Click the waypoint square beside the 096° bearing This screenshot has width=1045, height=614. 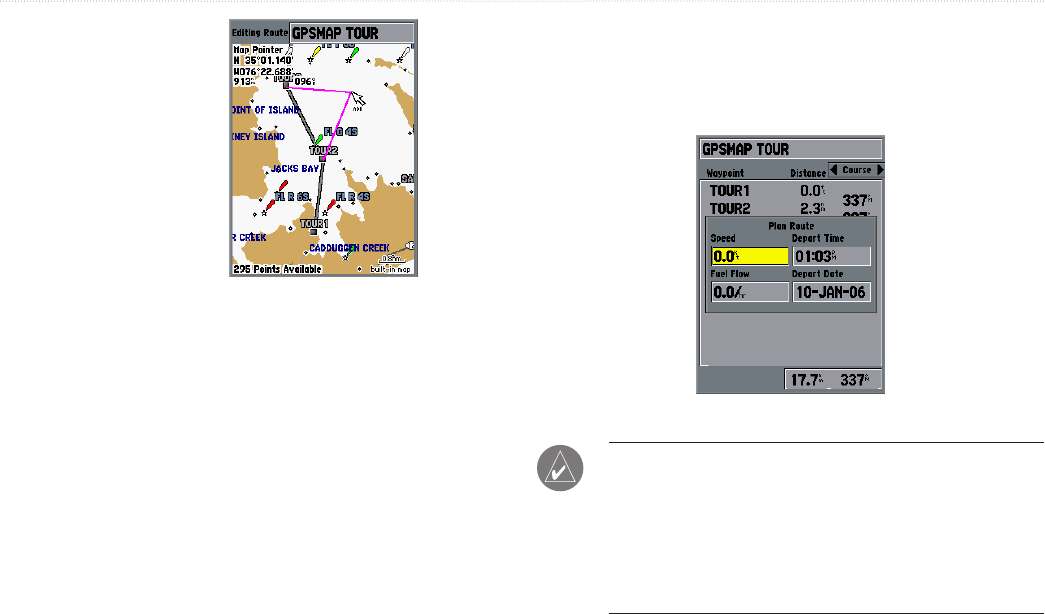pos(287,85)
